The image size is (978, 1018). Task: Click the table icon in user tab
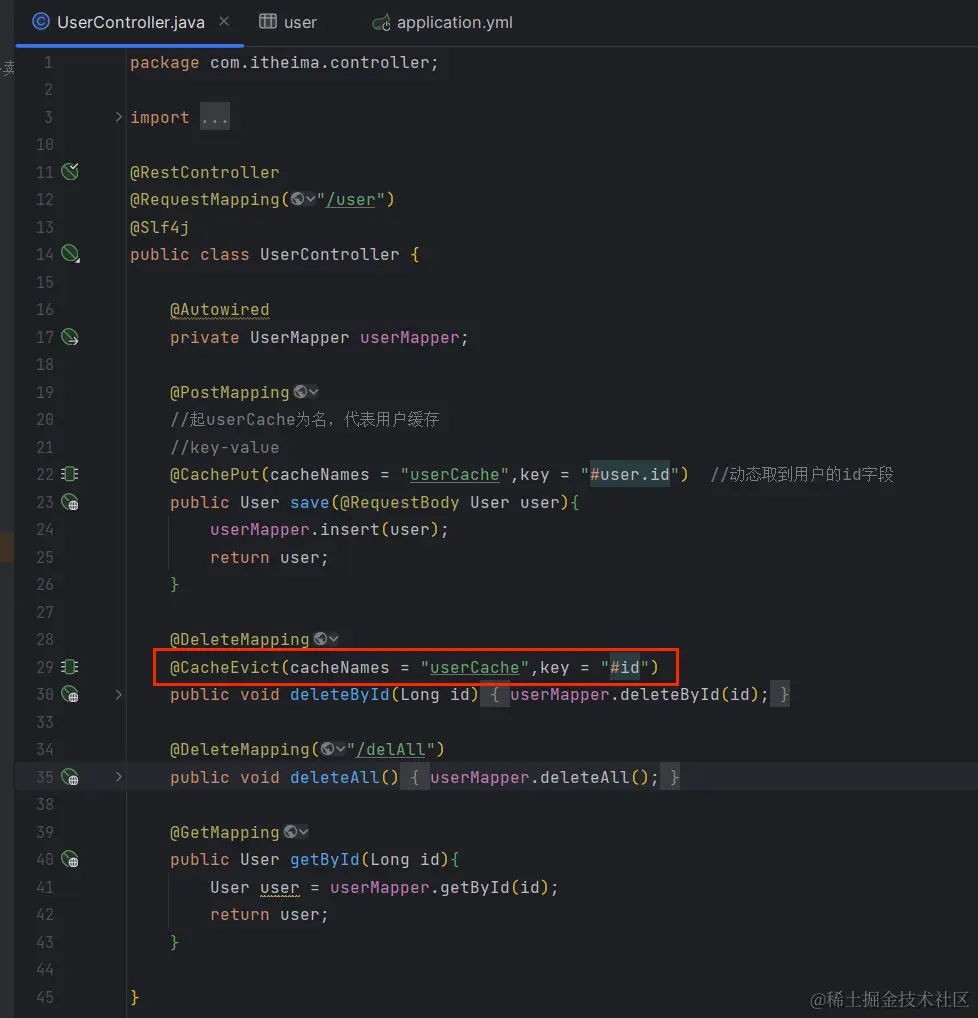point(268,21)
